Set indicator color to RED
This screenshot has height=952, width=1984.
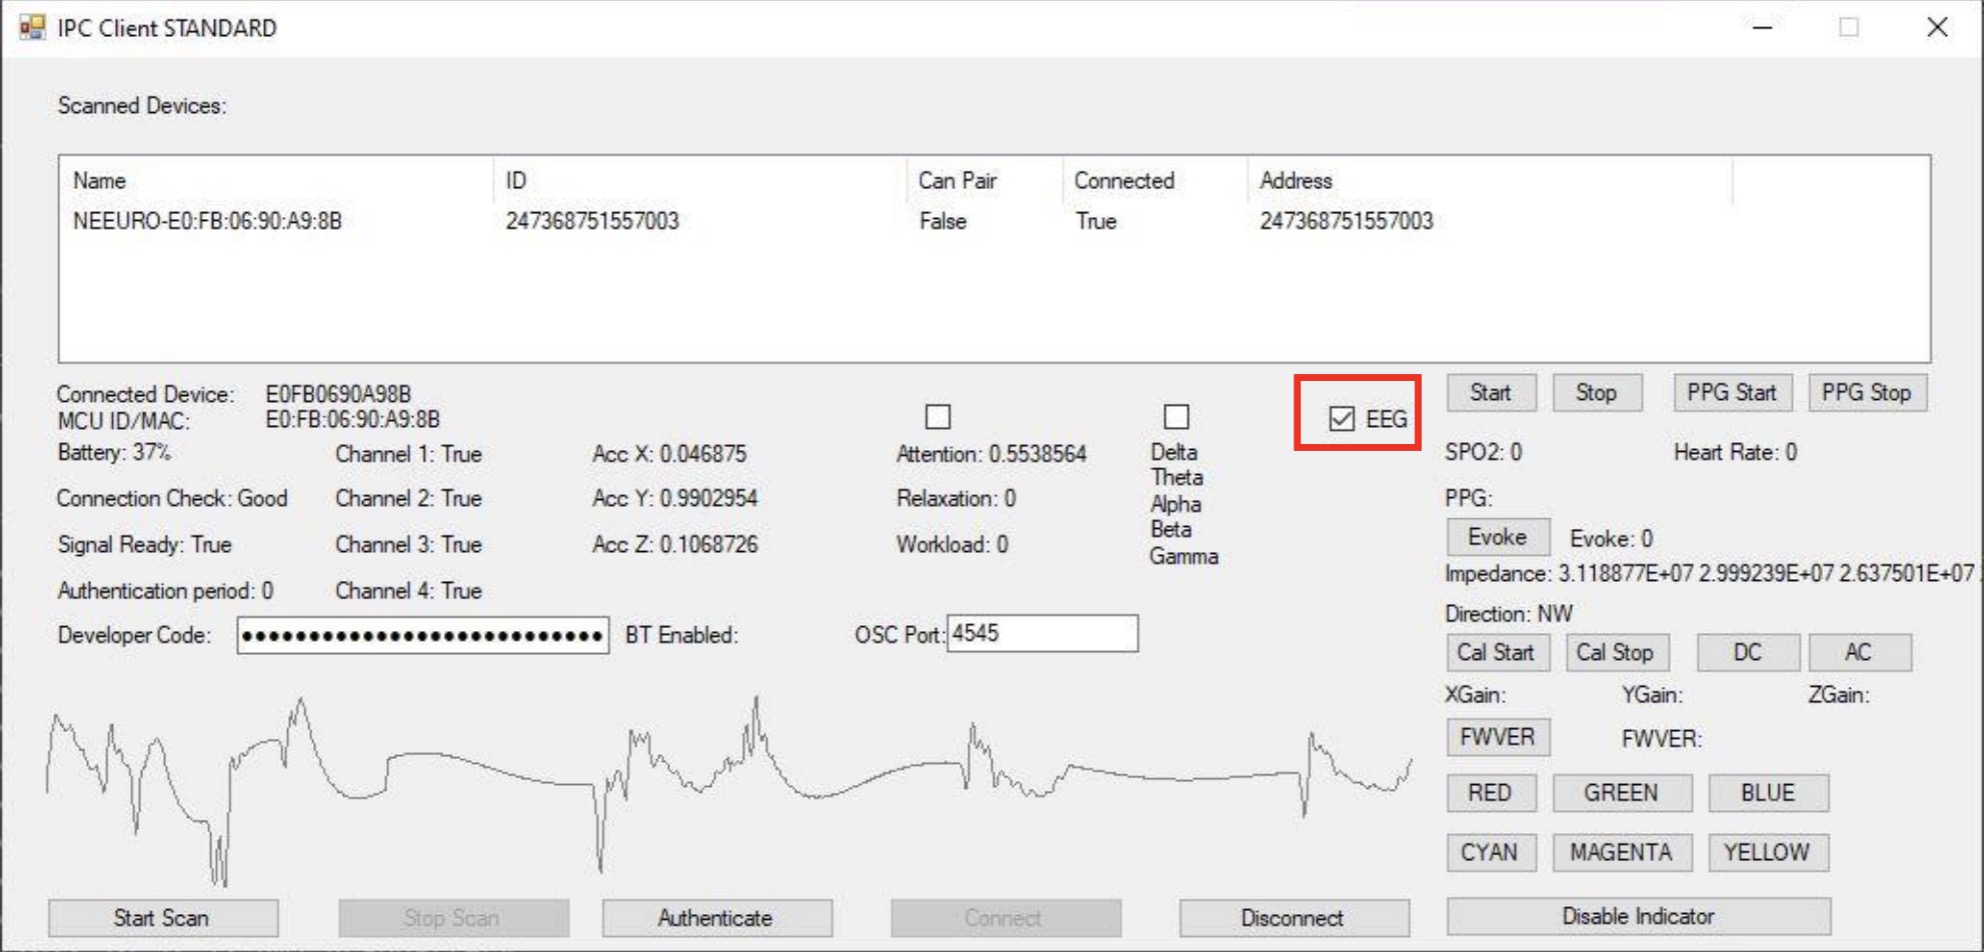[x=1490, y=793]
